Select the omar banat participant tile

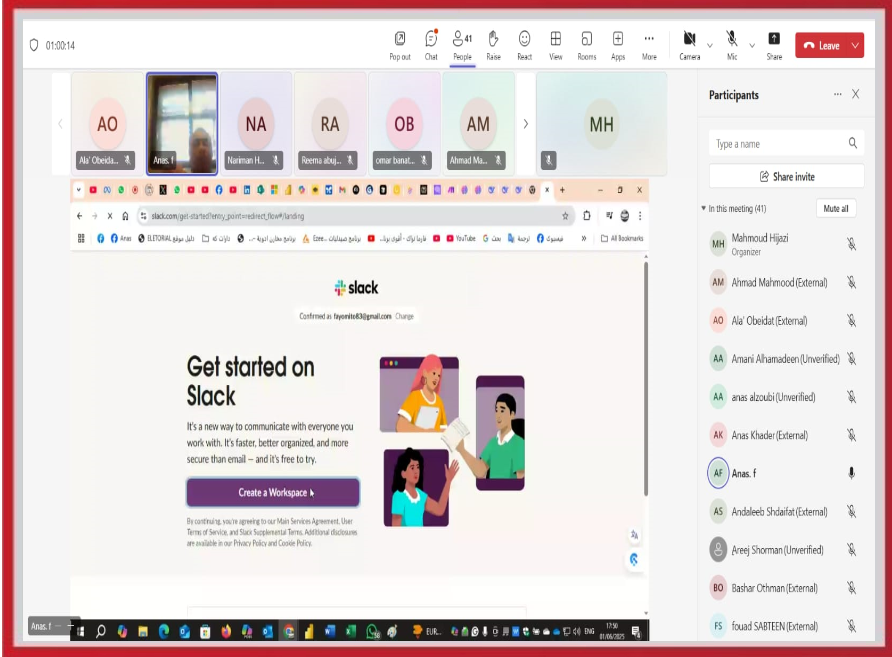(x=404, y=123)
